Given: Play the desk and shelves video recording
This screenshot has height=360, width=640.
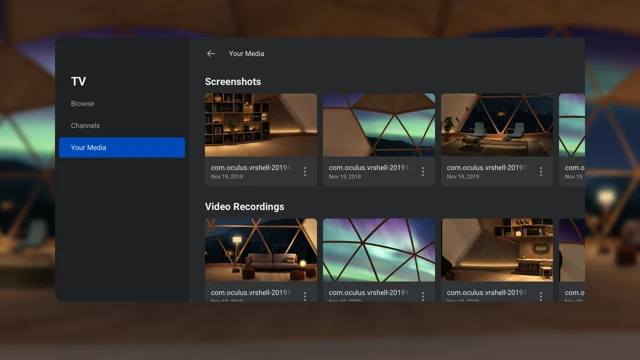Looking at the screenshot, I should click(x=497, y=250).
